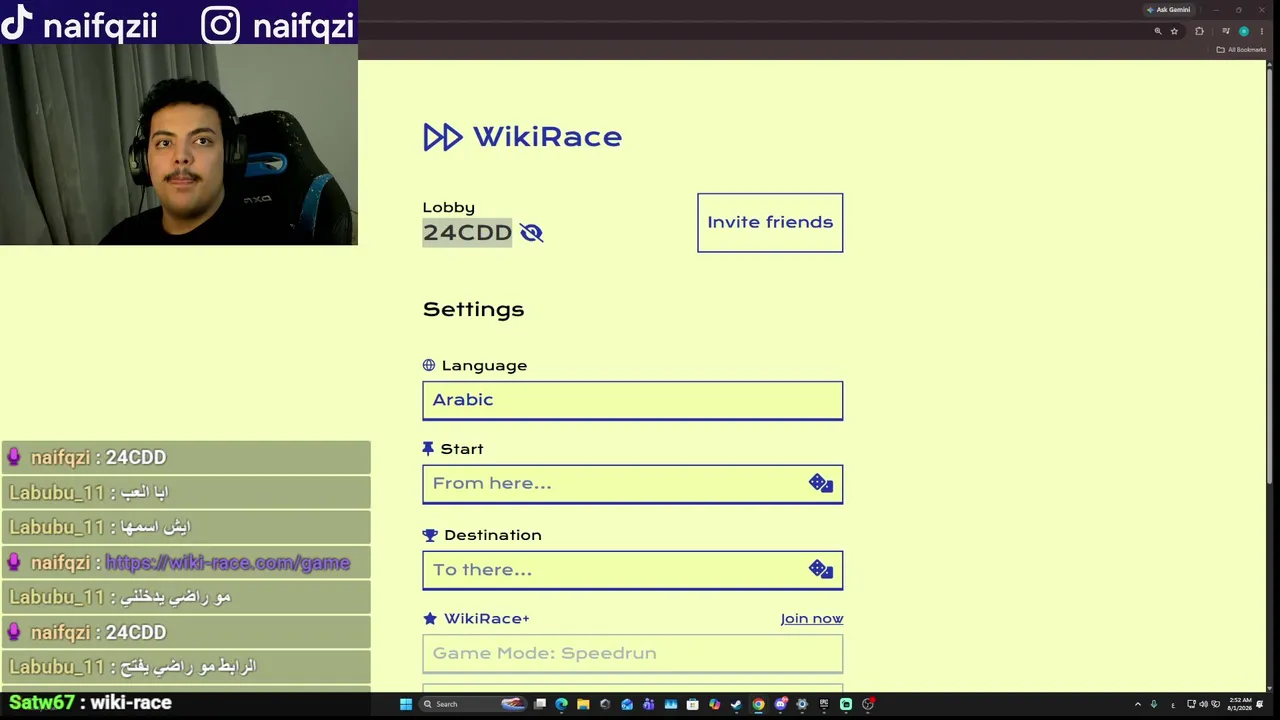Switch to Google Chrome on the taskbar
This screenshot has width=1280, height=720.
(758, 704)
